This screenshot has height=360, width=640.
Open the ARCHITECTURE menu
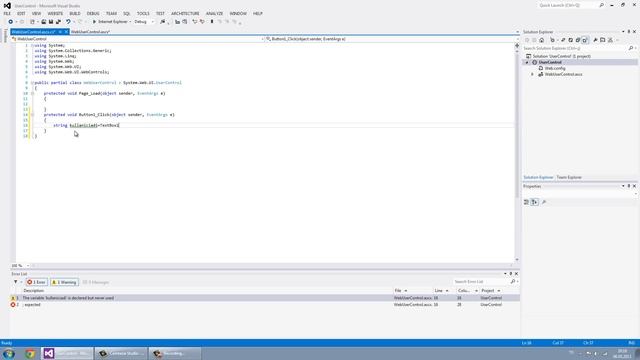click(x=185, y=13)
